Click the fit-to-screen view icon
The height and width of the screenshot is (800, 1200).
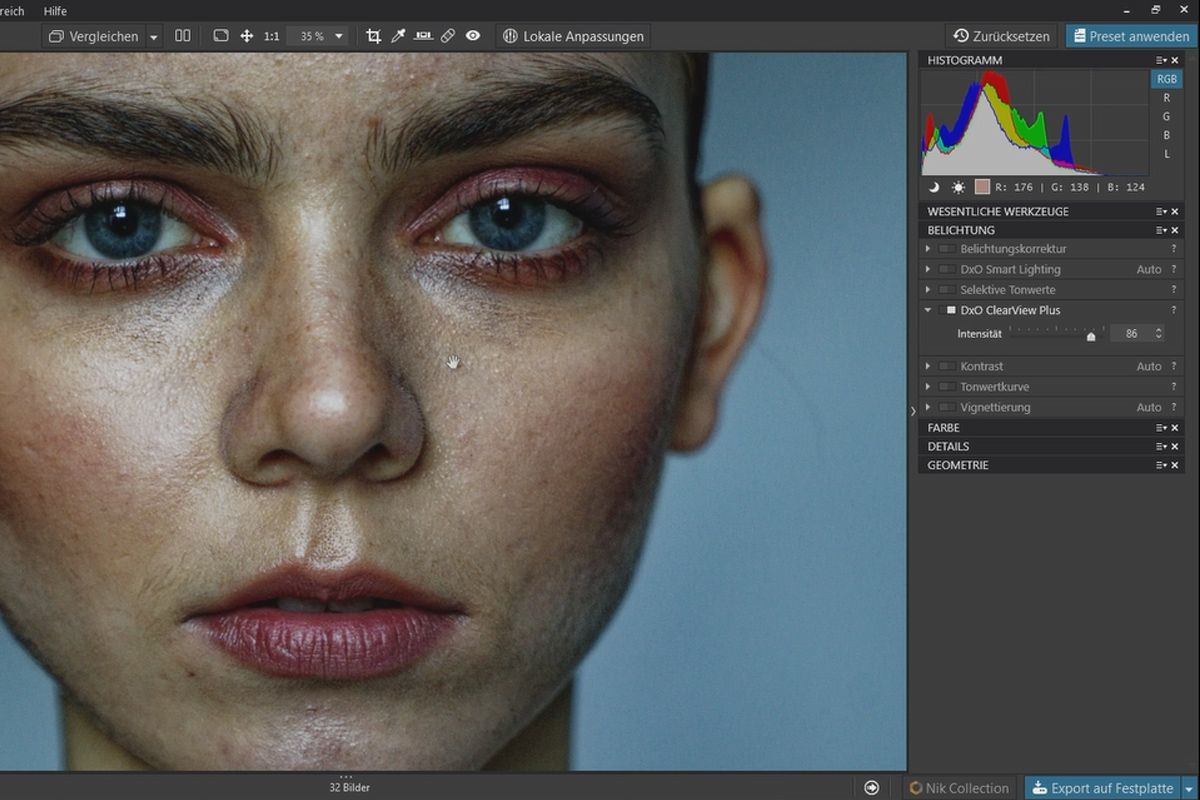coord(221,36)
